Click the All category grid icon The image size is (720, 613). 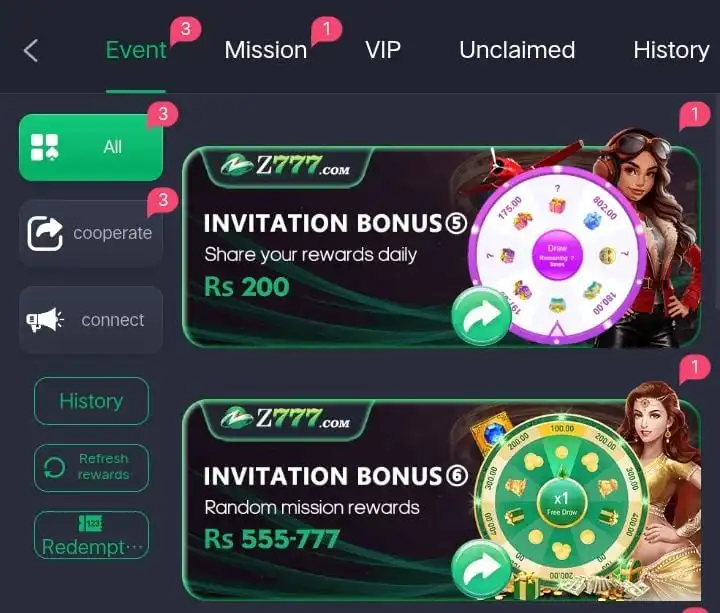pos(45,147)
